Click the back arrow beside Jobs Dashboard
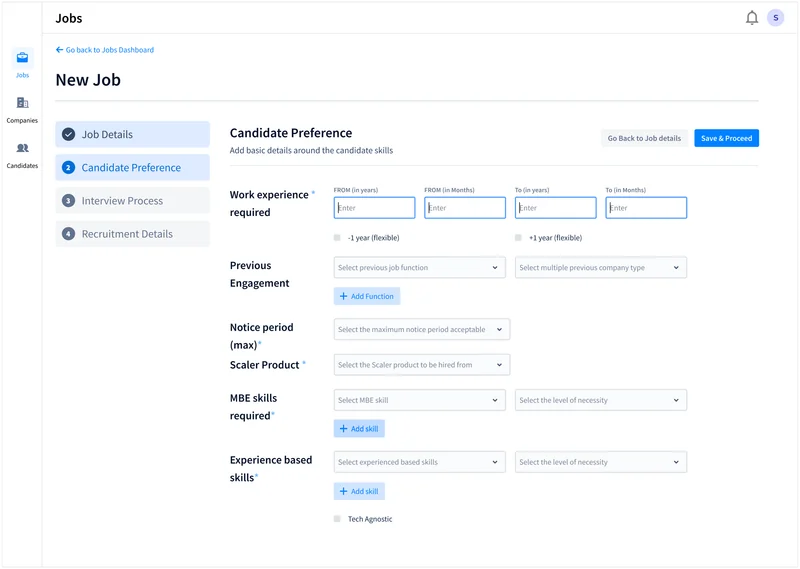The width and height of the screenshot is (800, 569). [x=59, y=50]
